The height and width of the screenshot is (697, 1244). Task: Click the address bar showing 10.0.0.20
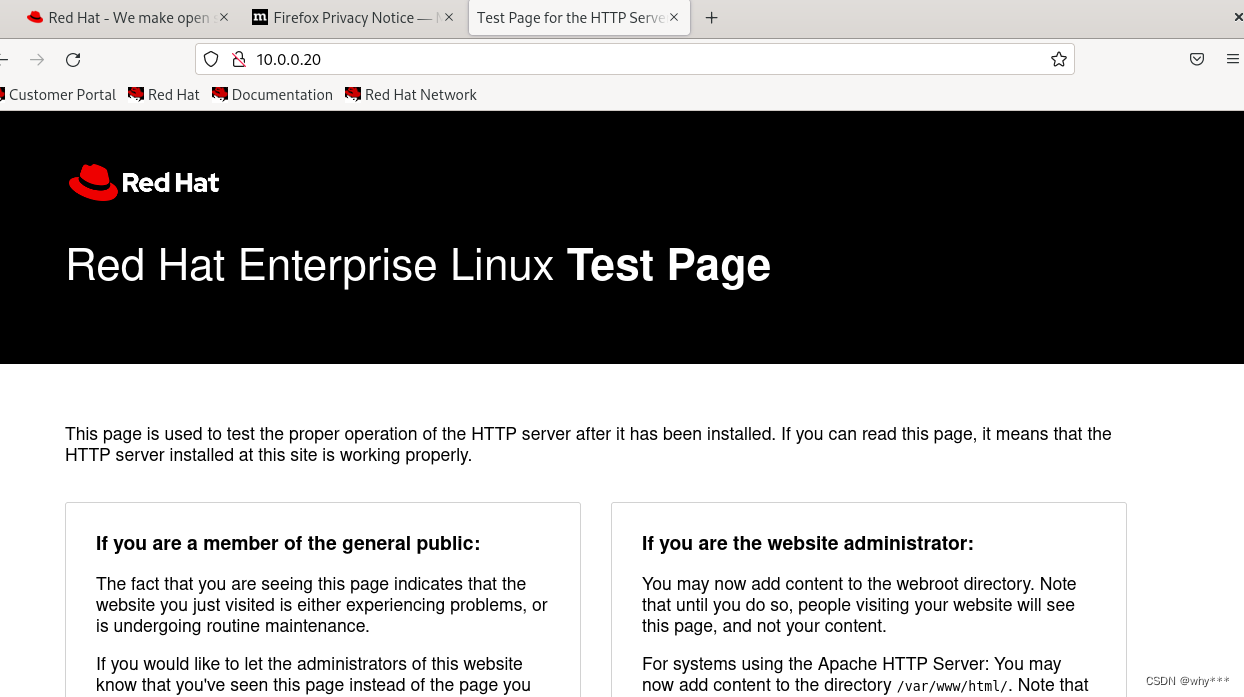635,59
